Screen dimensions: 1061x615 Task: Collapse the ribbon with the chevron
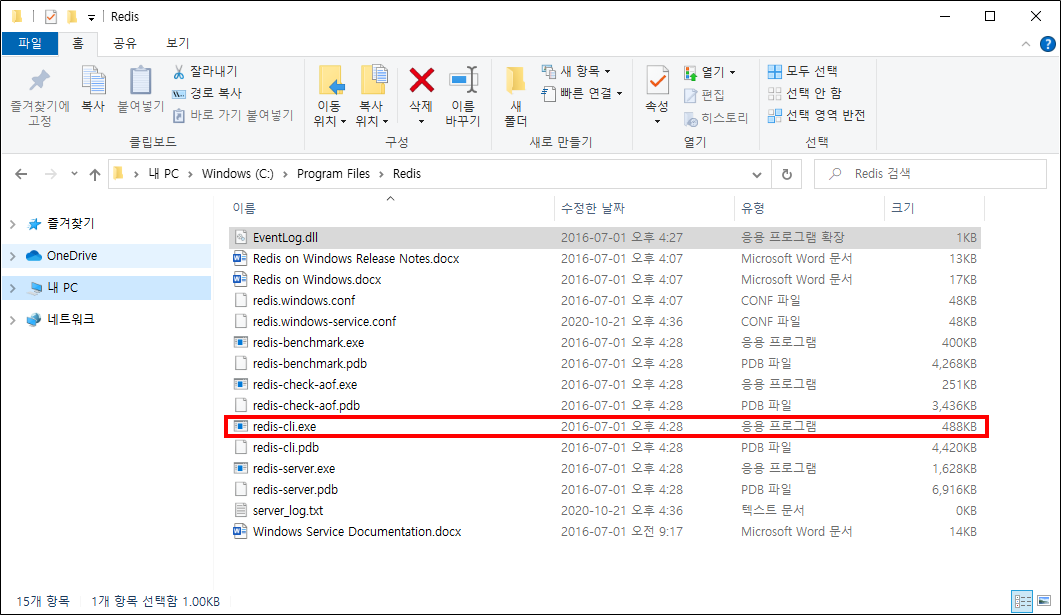point(1026,44)
